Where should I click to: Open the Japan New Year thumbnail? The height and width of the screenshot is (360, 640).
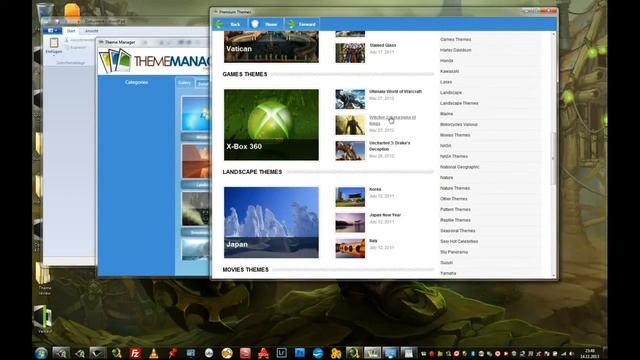(350, 223)
